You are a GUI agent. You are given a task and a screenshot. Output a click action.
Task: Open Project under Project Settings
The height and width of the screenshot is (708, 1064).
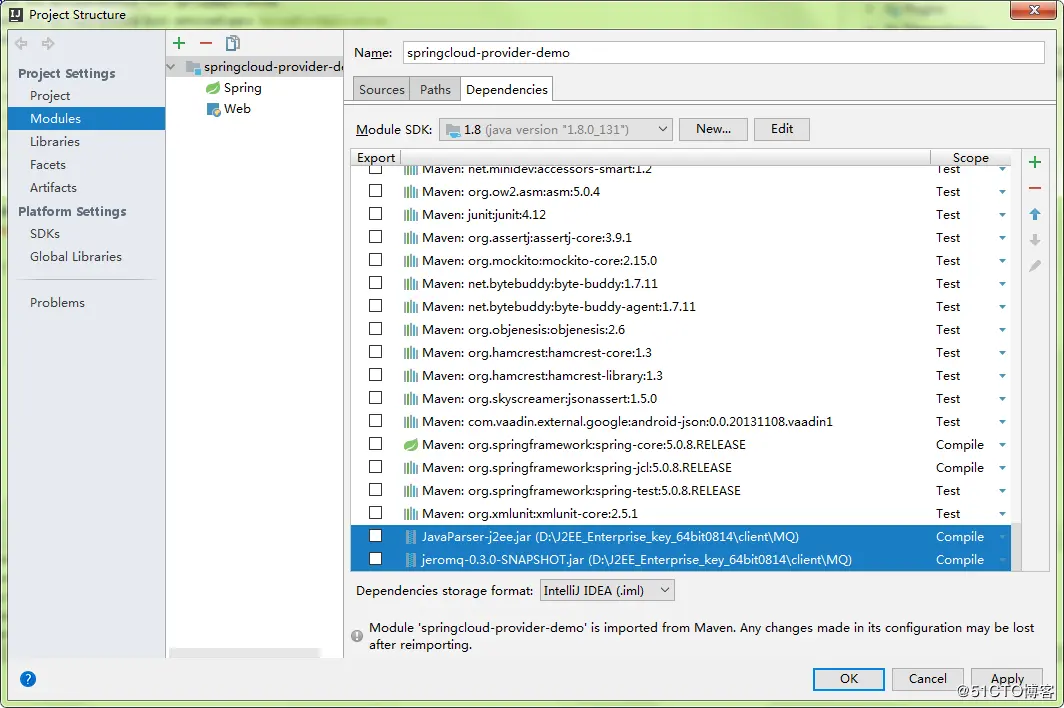[50, 96]
